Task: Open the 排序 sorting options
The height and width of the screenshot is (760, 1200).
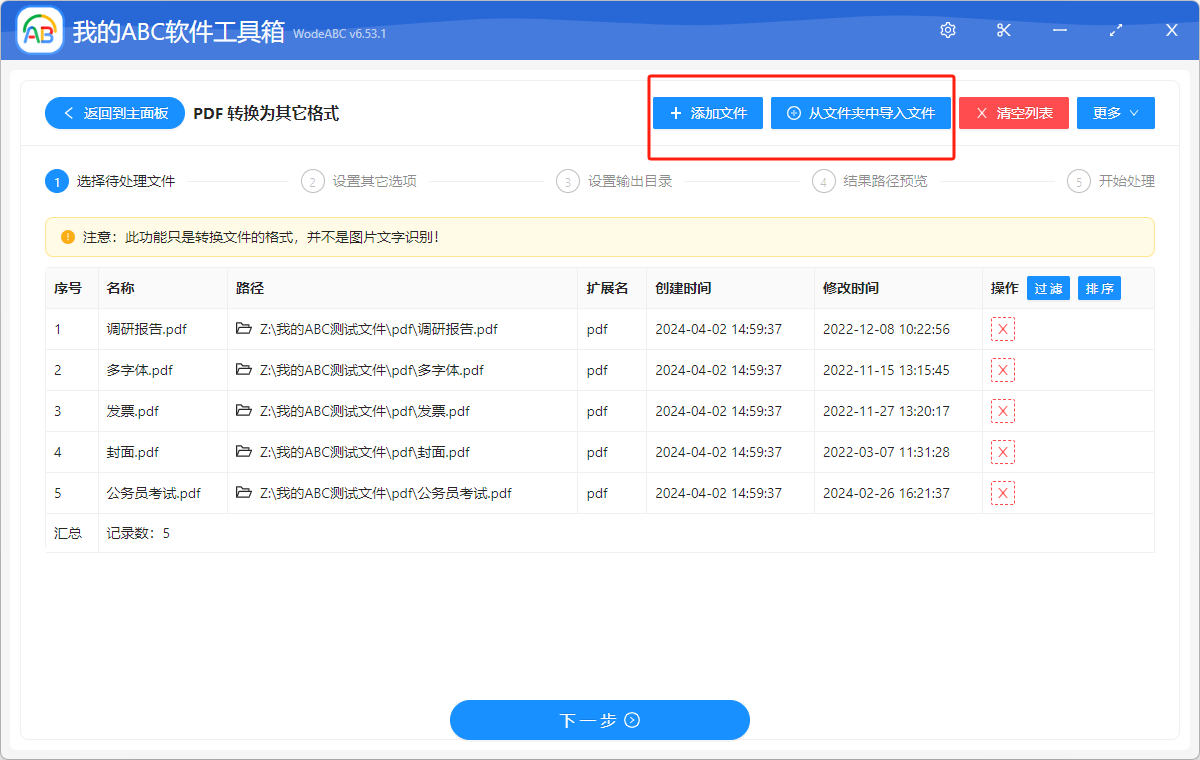Action: pyautogui.click(x=1099, y=287)
